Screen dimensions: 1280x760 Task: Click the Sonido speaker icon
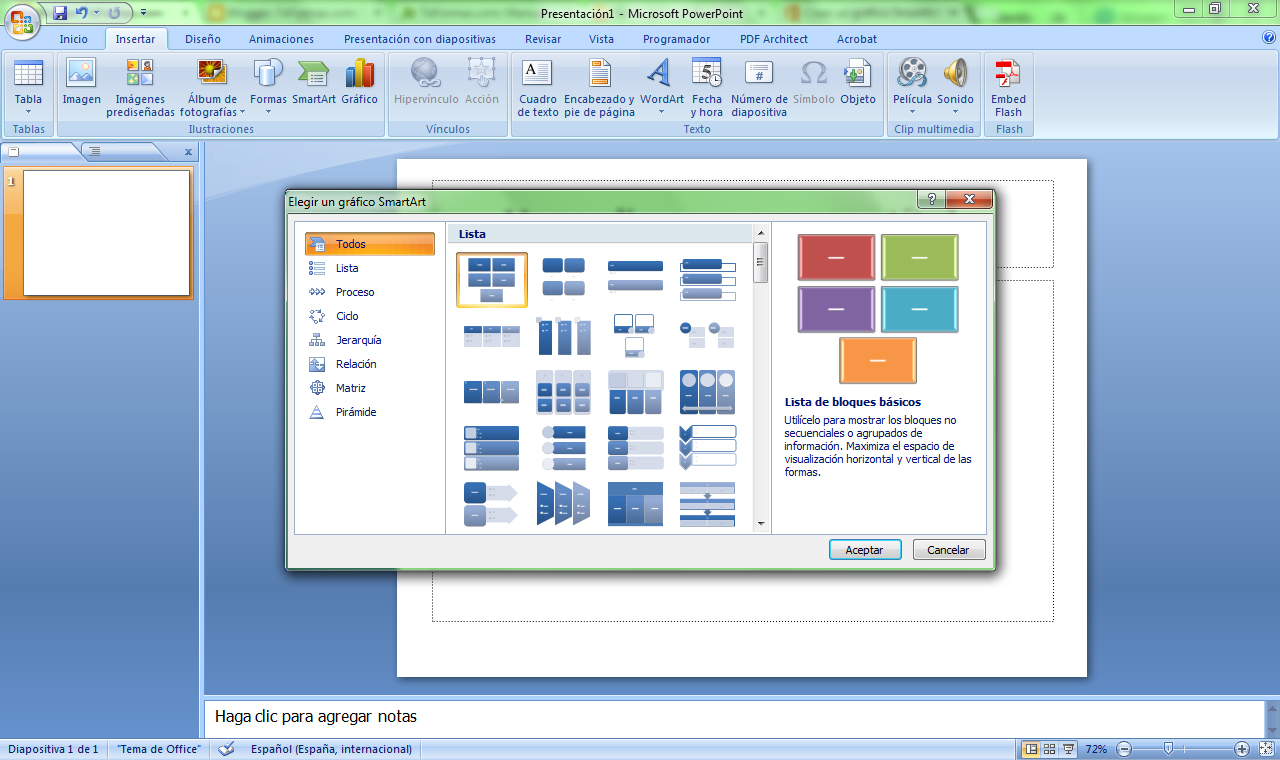coord(955,75)
